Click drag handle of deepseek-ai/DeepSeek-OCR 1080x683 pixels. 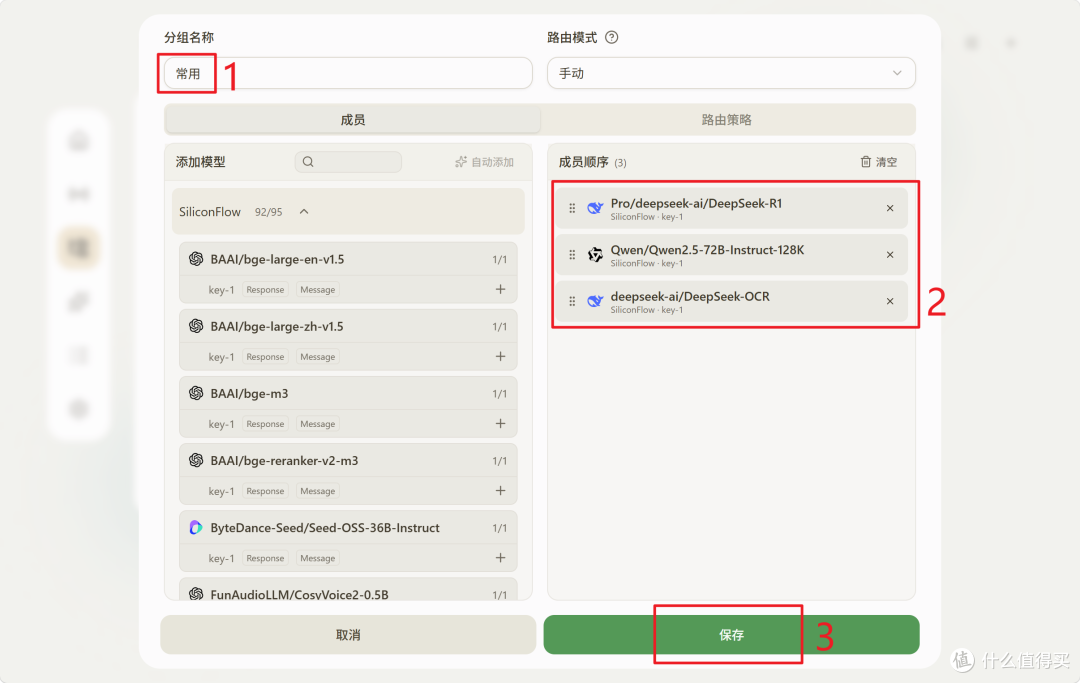tap(572, 301)
